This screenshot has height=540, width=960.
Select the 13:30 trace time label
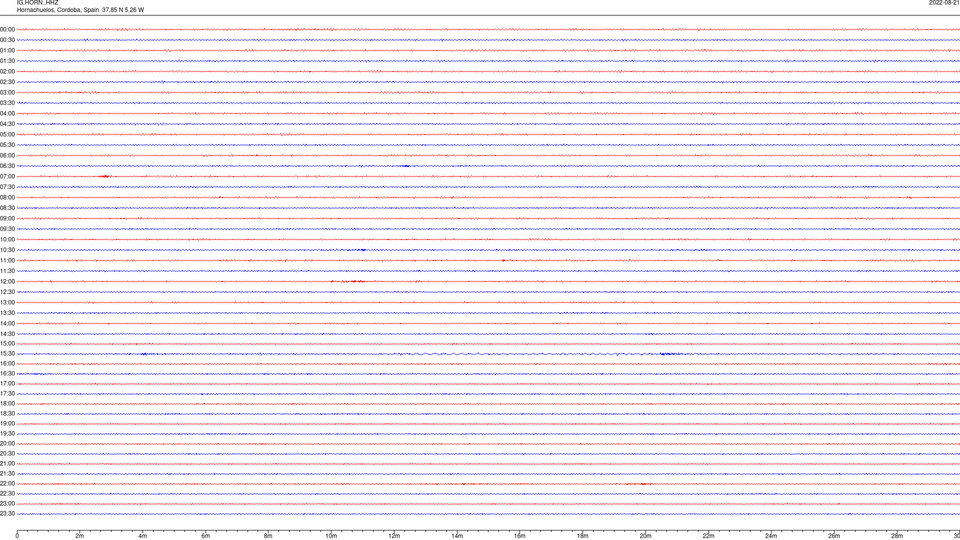pos(7,313)
